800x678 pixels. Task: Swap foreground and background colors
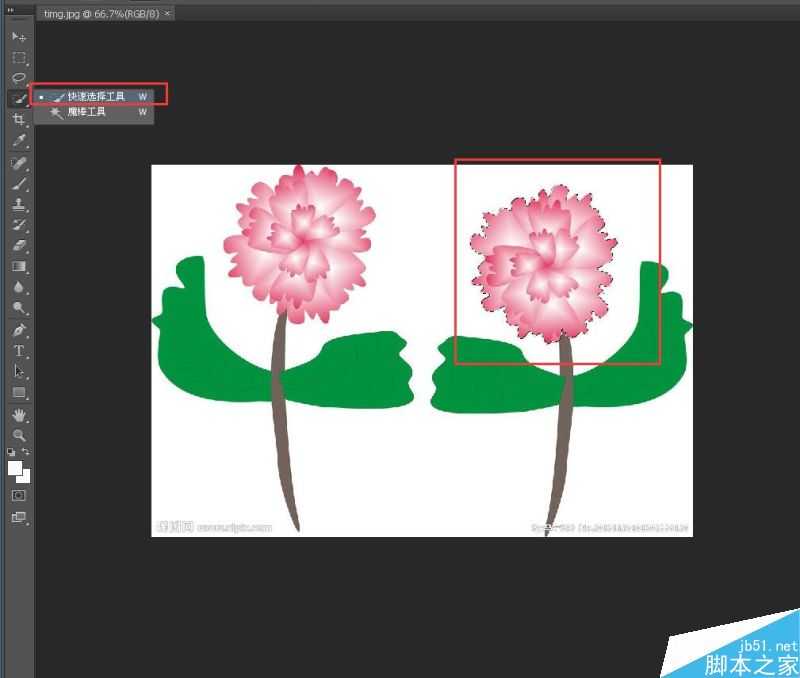pyautogui.click(x=26, y=453)
